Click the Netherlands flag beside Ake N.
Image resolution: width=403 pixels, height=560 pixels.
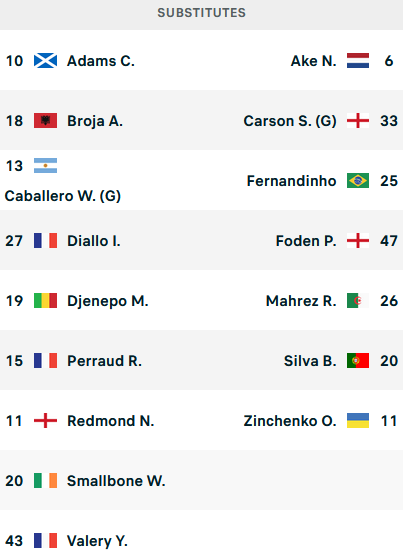tap(358, 61)
